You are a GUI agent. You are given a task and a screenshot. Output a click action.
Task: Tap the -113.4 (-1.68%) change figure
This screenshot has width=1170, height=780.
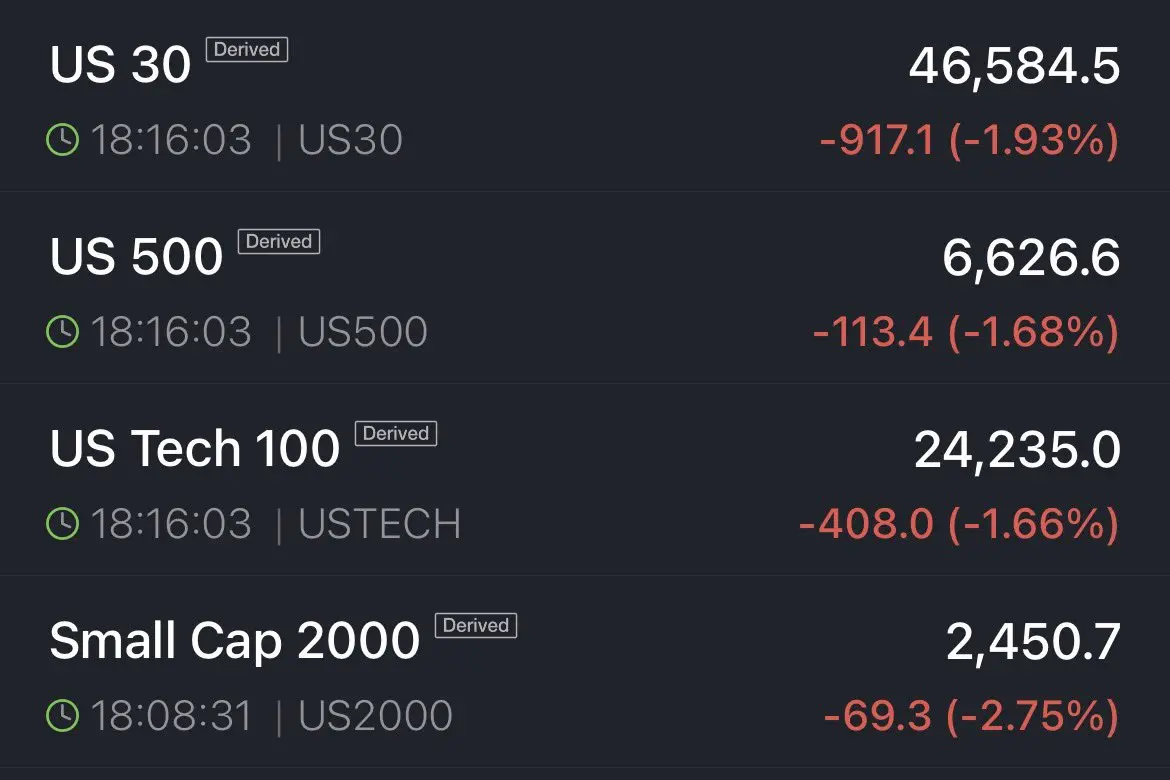(965, 332)
